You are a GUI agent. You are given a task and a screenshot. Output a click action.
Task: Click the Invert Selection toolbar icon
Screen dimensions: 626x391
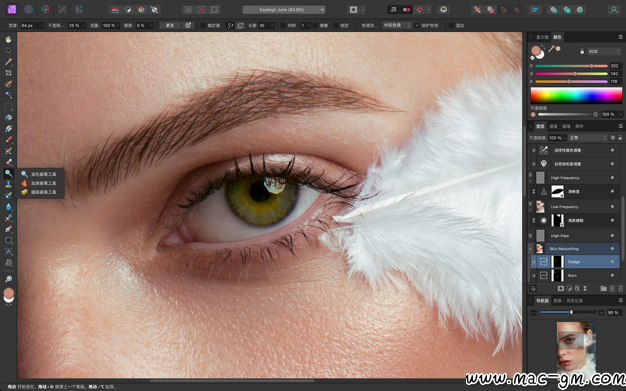(x=215, y=10)
